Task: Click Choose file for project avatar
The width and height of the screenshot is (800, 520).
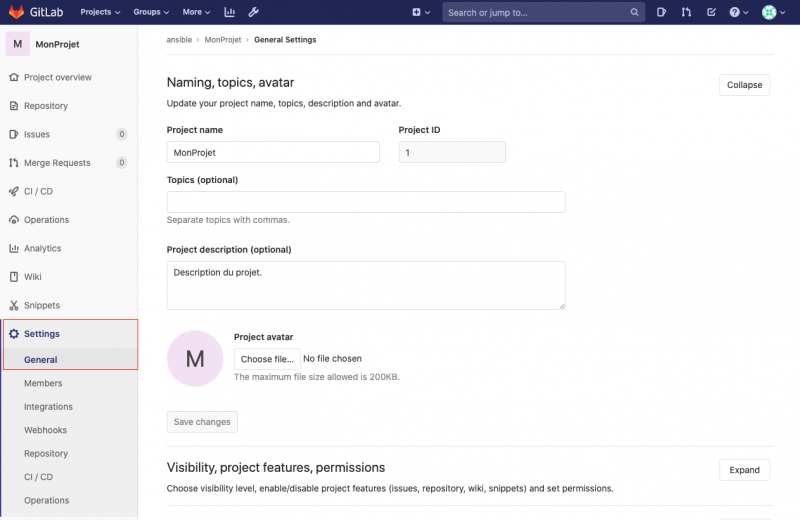Action: [x=267, y=359]
